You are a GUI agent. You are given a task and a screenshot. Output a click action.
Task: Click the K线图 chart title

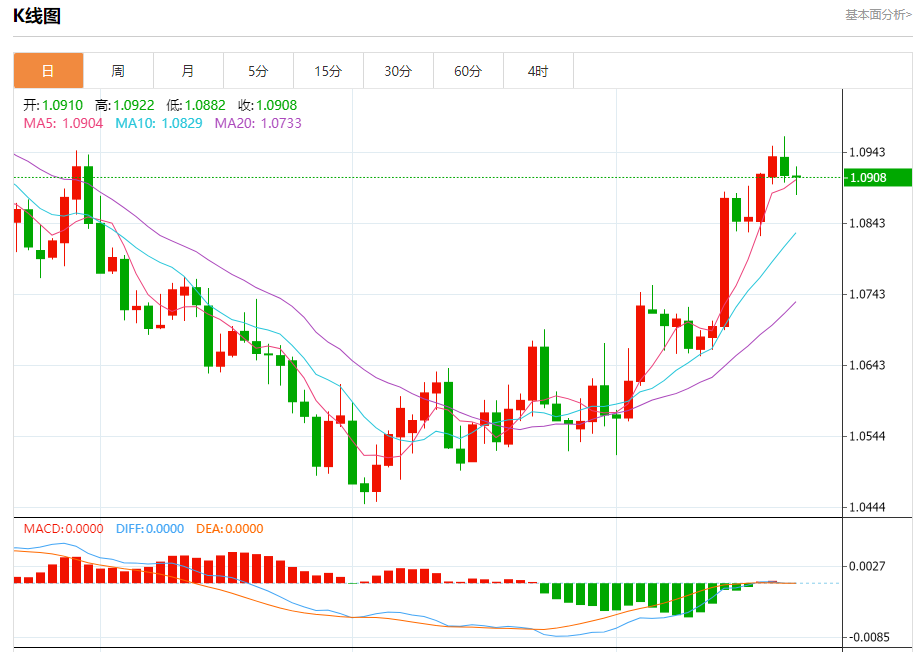click(x=37, y=15)
